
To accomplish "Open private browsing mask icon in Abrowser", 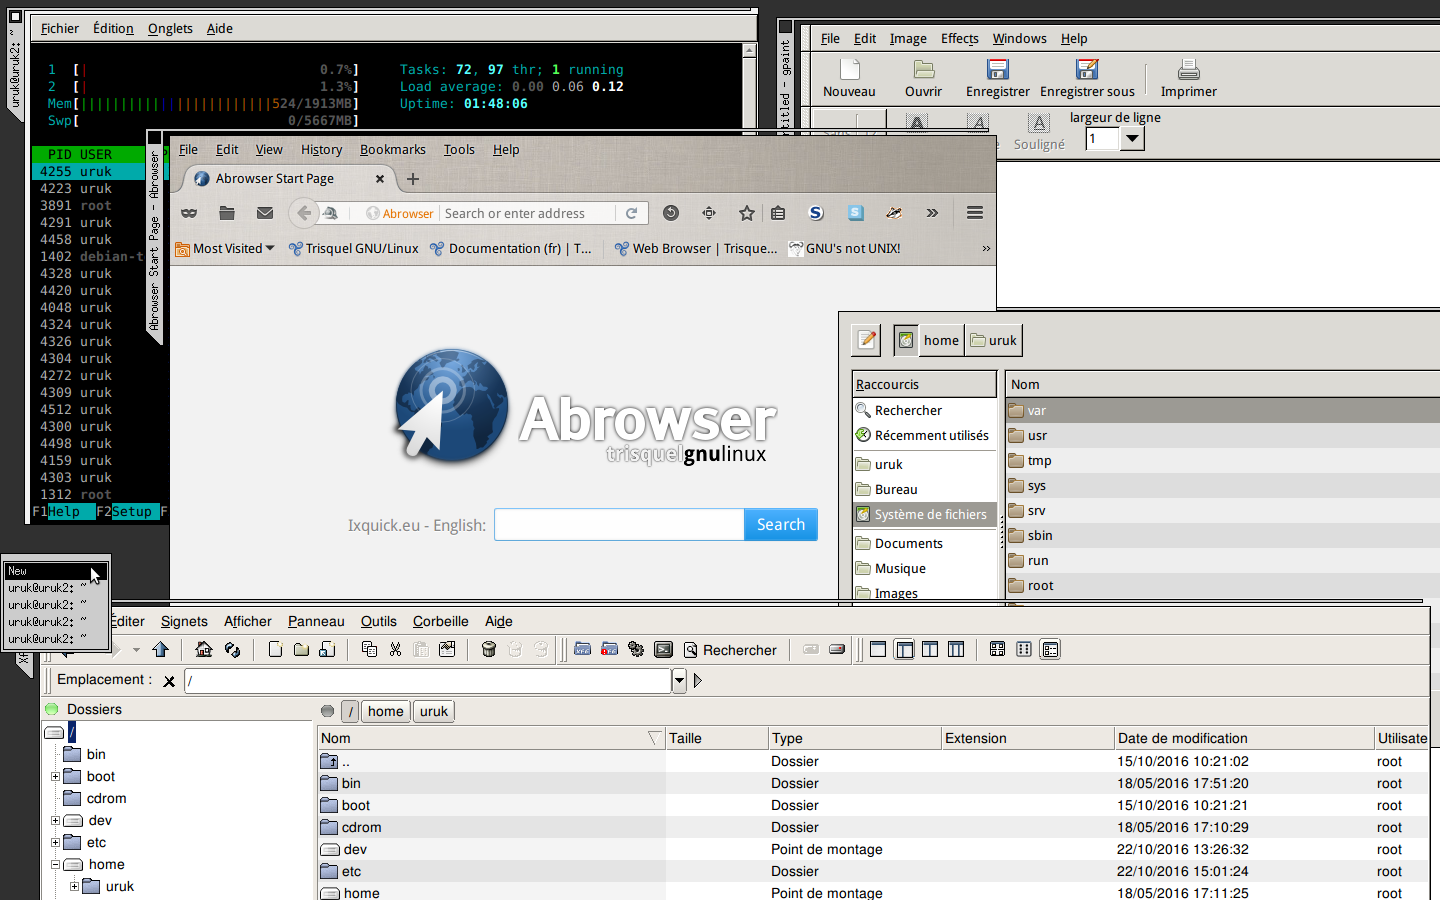I will tap(189, 213).
